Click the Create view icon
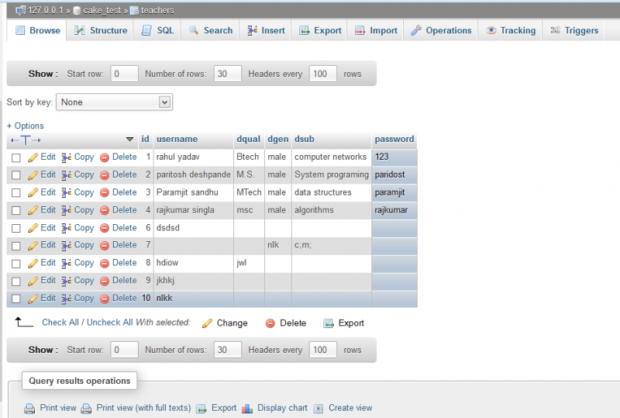The image size is (620, 418). [319, 408]
